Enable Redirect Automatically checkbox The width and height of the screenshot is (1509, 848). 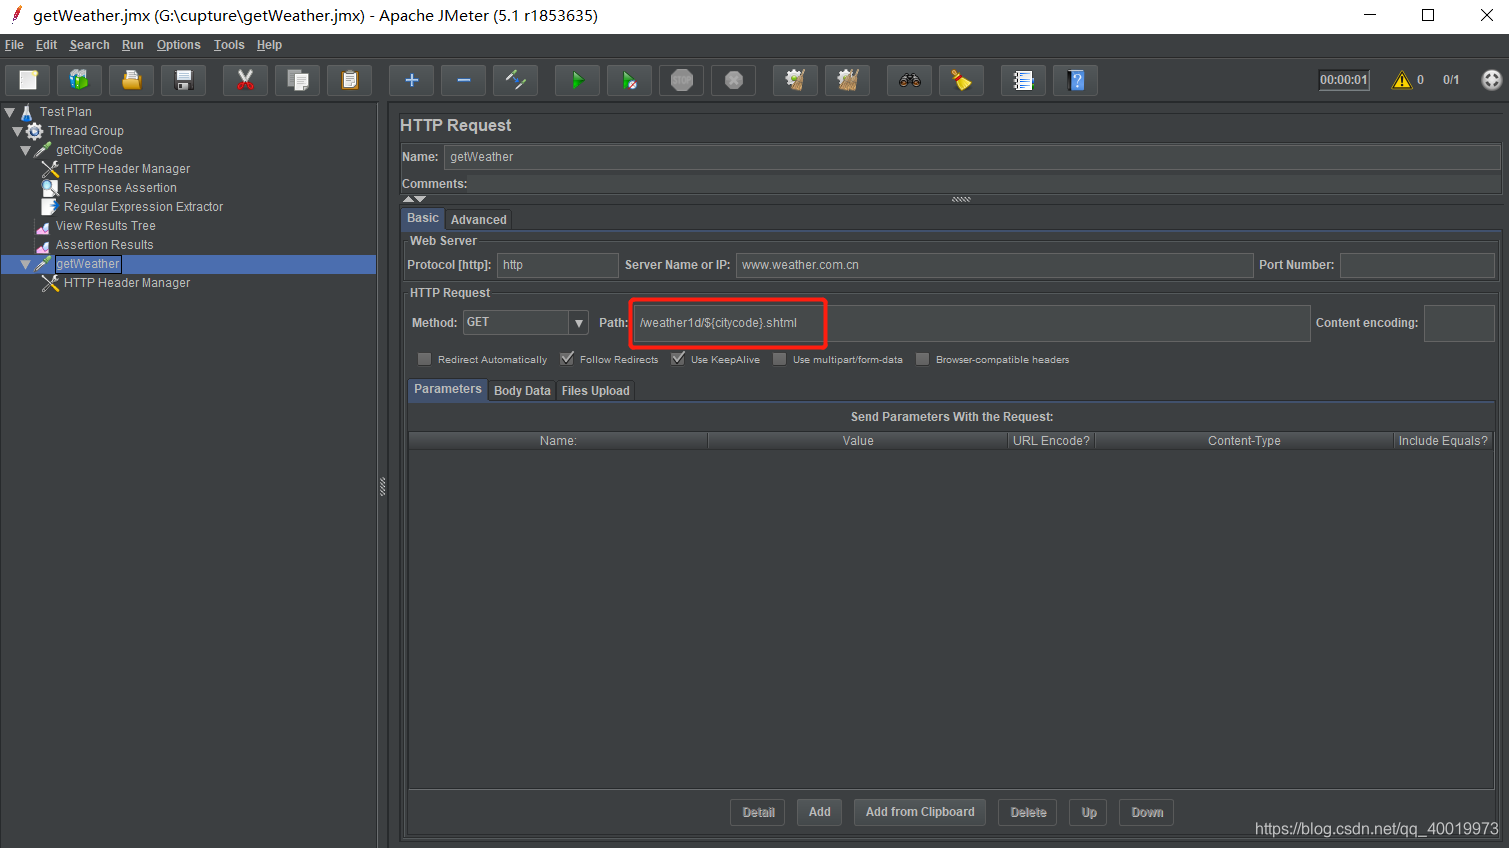click(425, 359)
